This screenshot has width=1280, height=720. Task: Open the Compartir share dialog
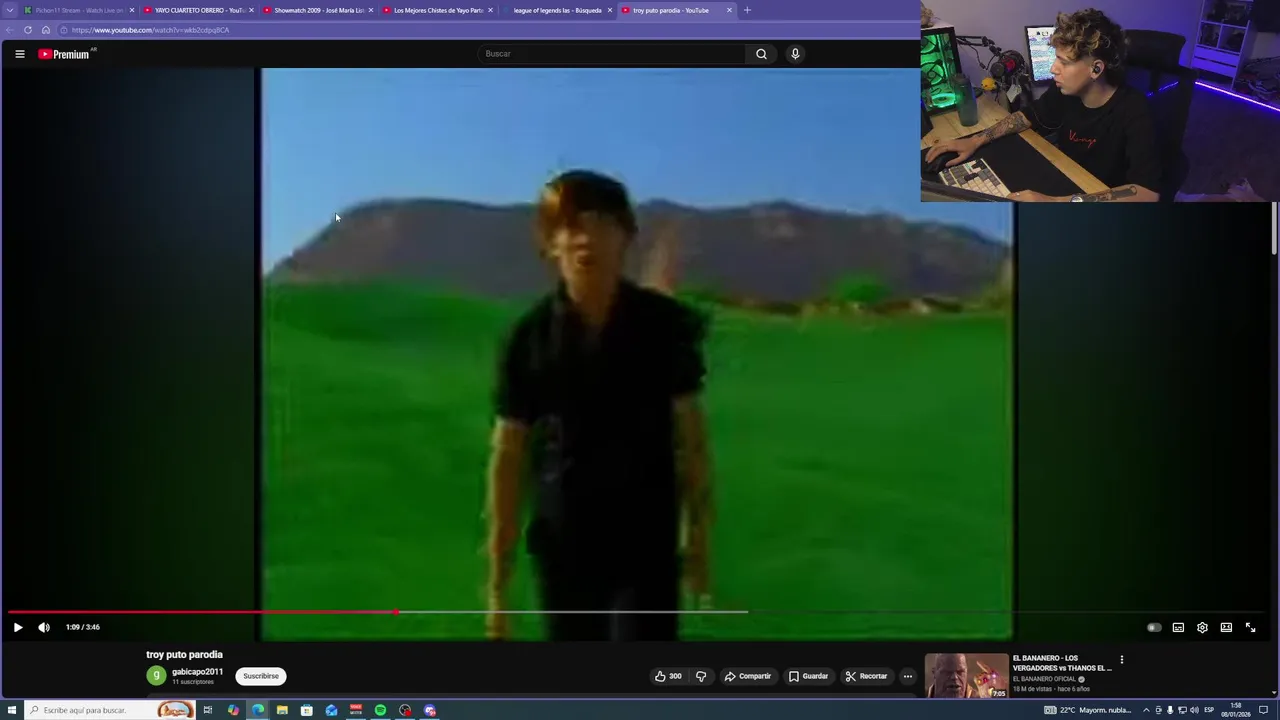click(748, 676)
